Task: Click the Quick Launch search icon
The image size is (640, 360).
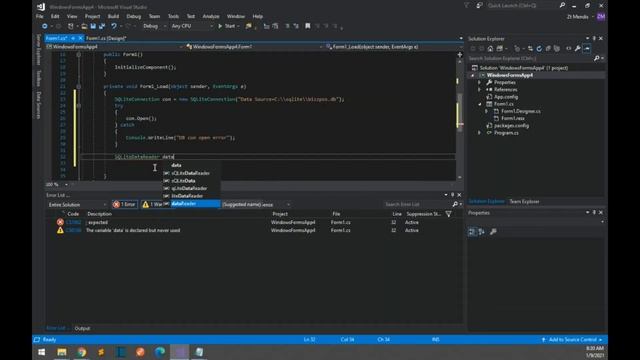Action: coord(562,5)
